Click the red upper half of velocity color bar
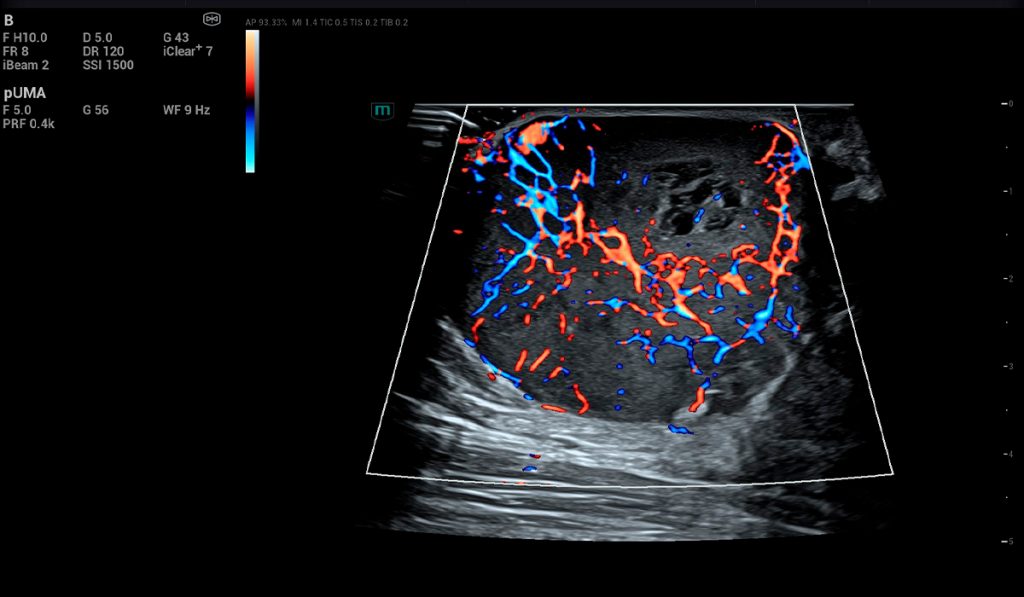 252,63
